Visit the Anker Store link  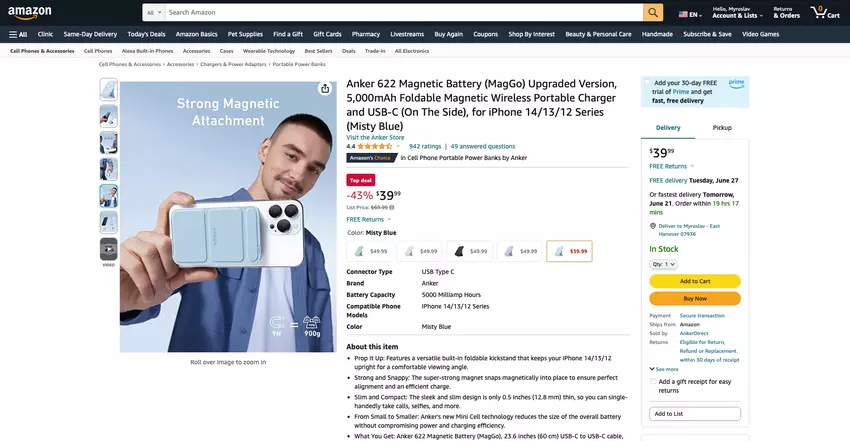[x=375, y=138]
